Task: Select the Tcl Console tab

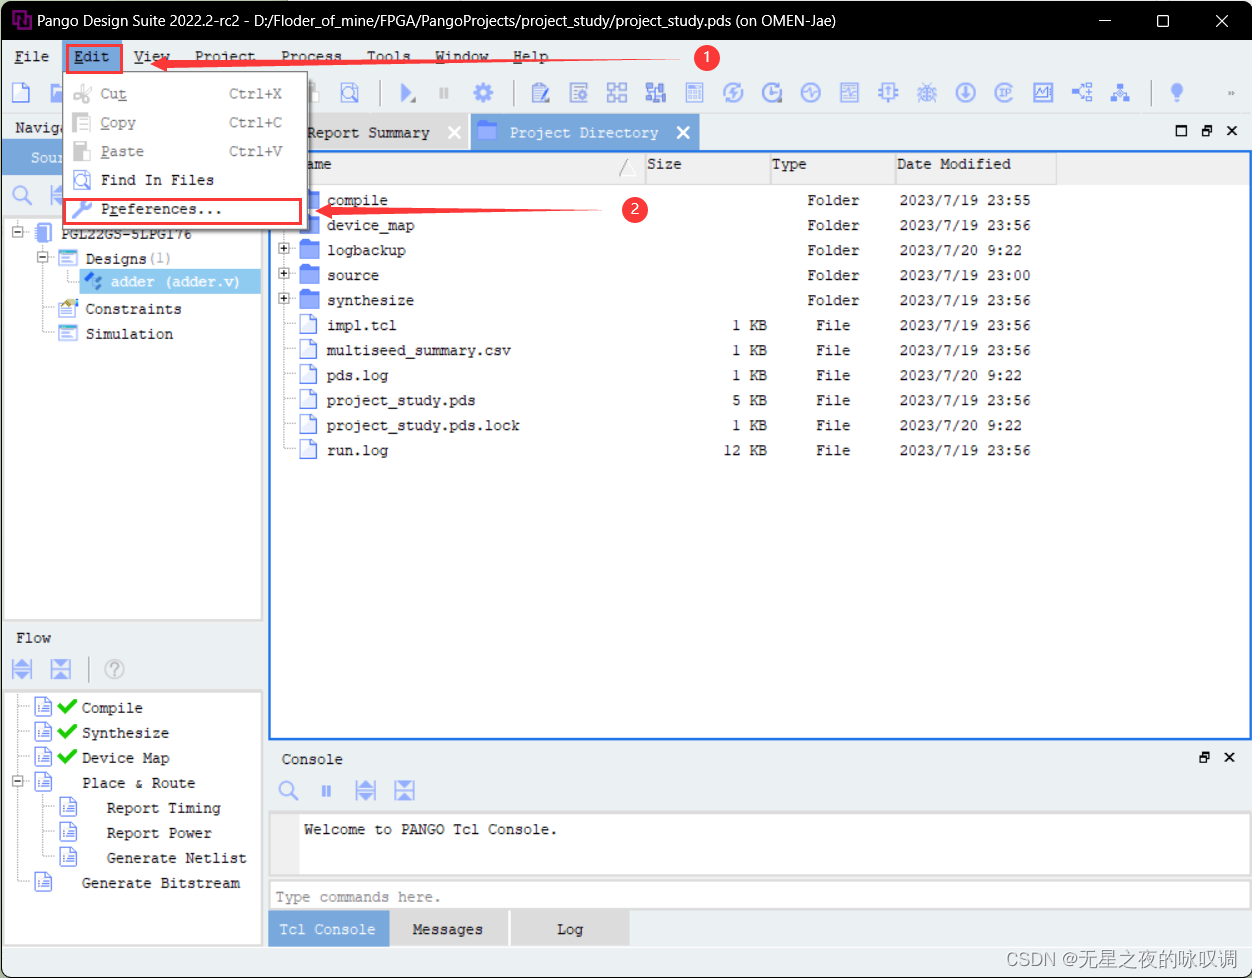Action: pyautogui.click(x=327, y=929)
